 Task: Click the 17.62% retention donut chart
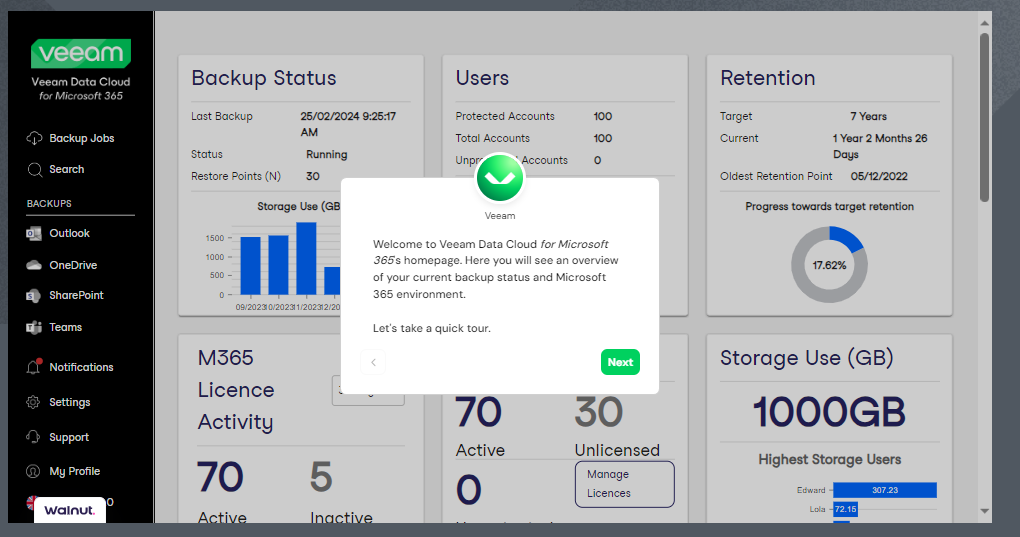tap(829, 265)
